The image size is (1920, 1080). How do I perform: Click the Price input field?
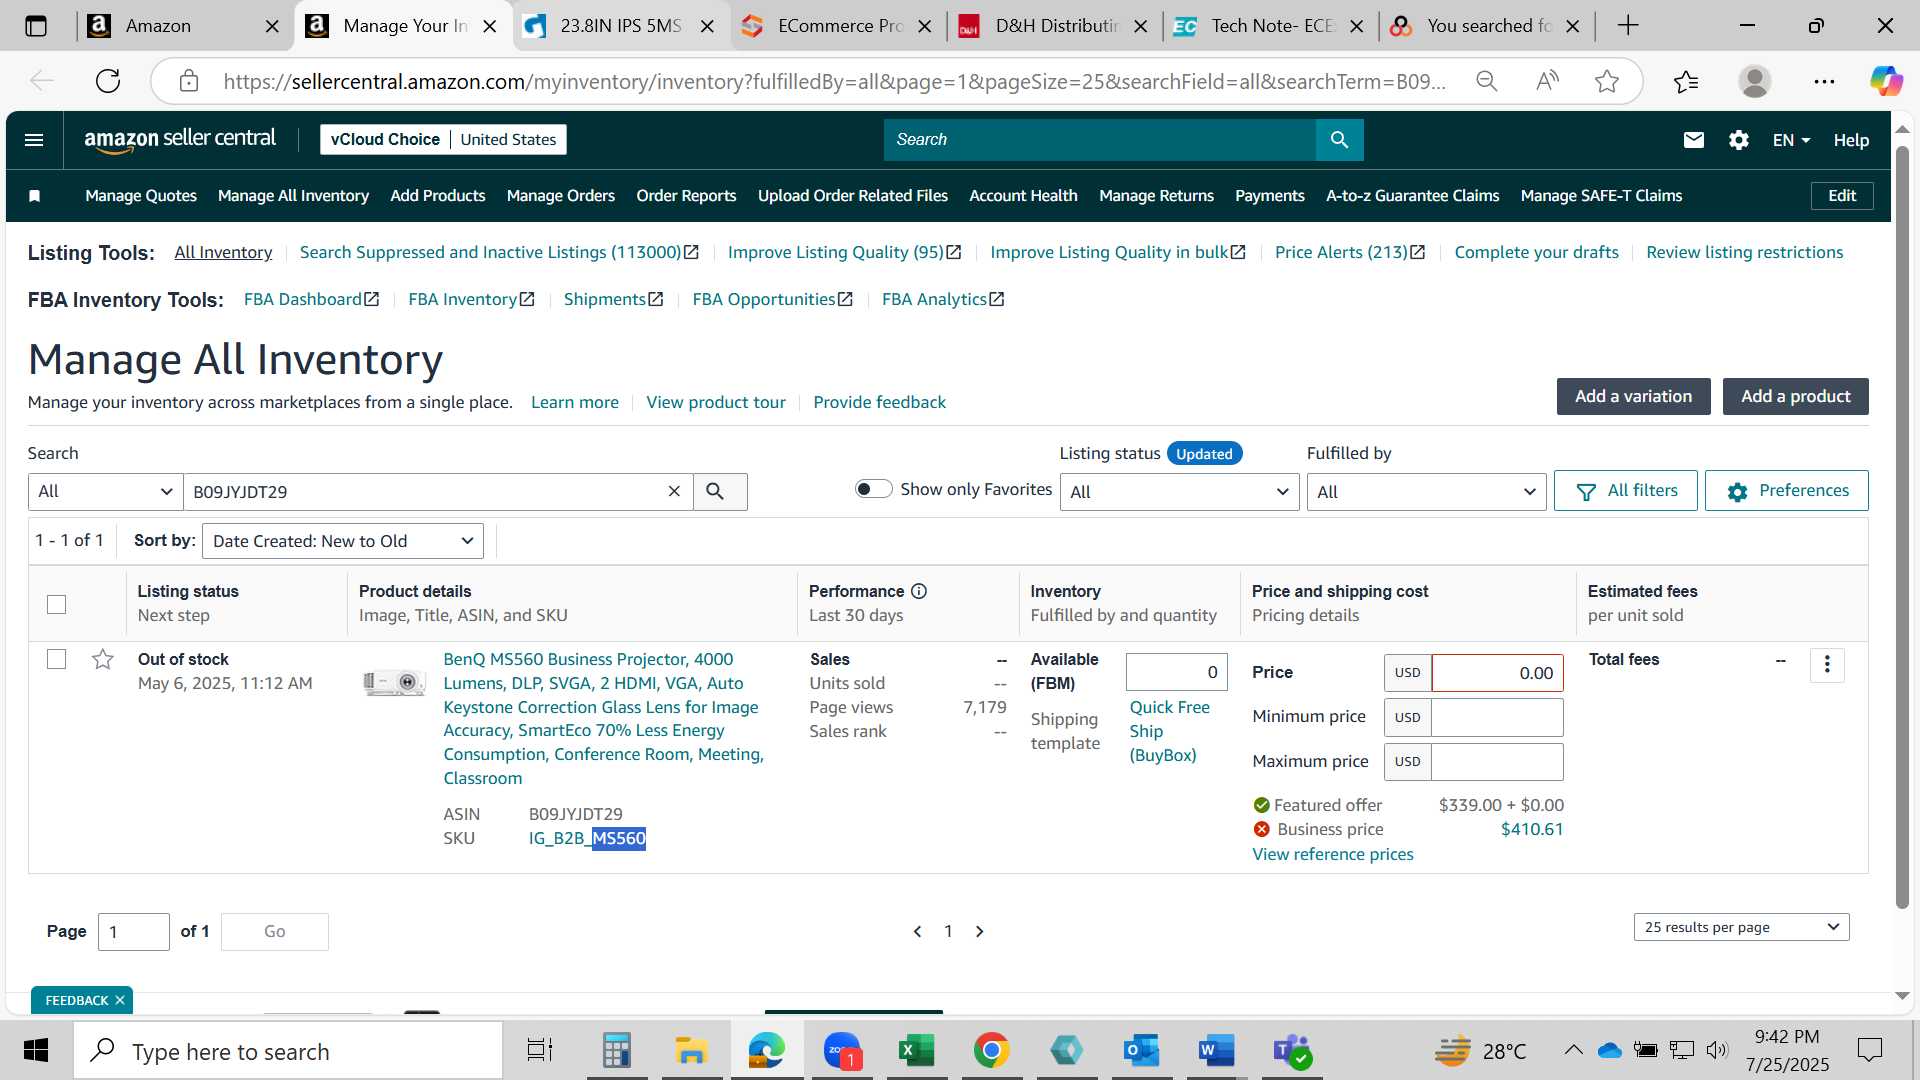click(1496, 673)
